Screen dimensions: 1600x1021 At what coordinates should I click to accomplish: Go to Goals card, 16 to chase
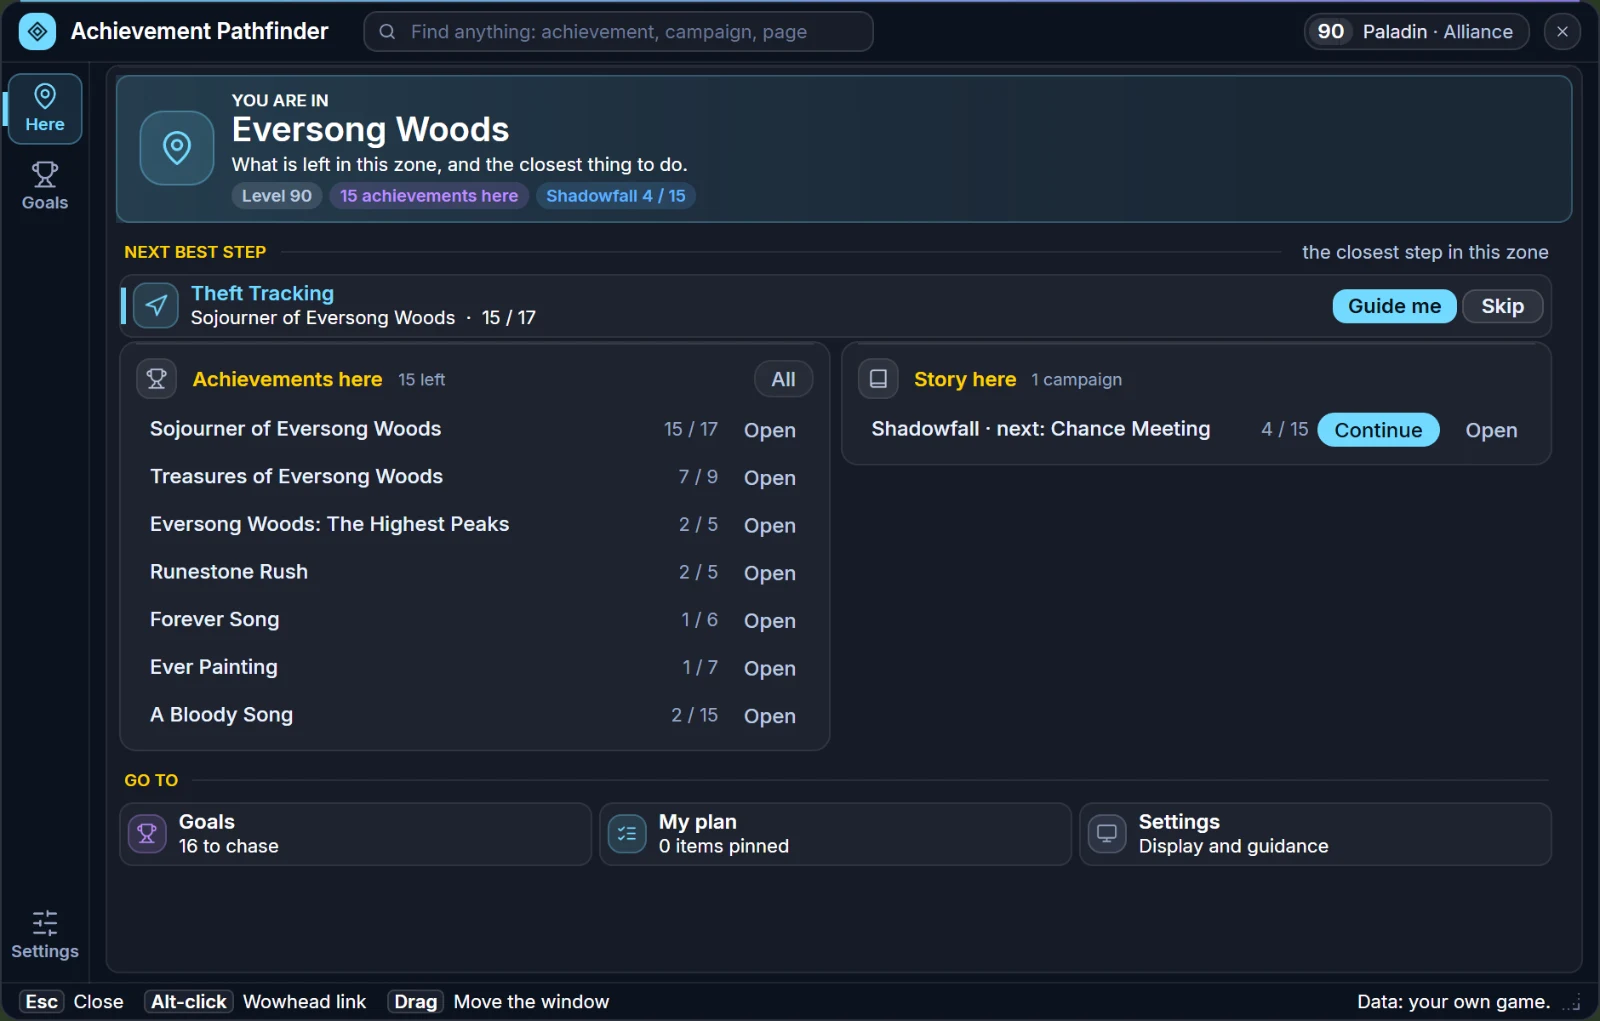(355, 834)
